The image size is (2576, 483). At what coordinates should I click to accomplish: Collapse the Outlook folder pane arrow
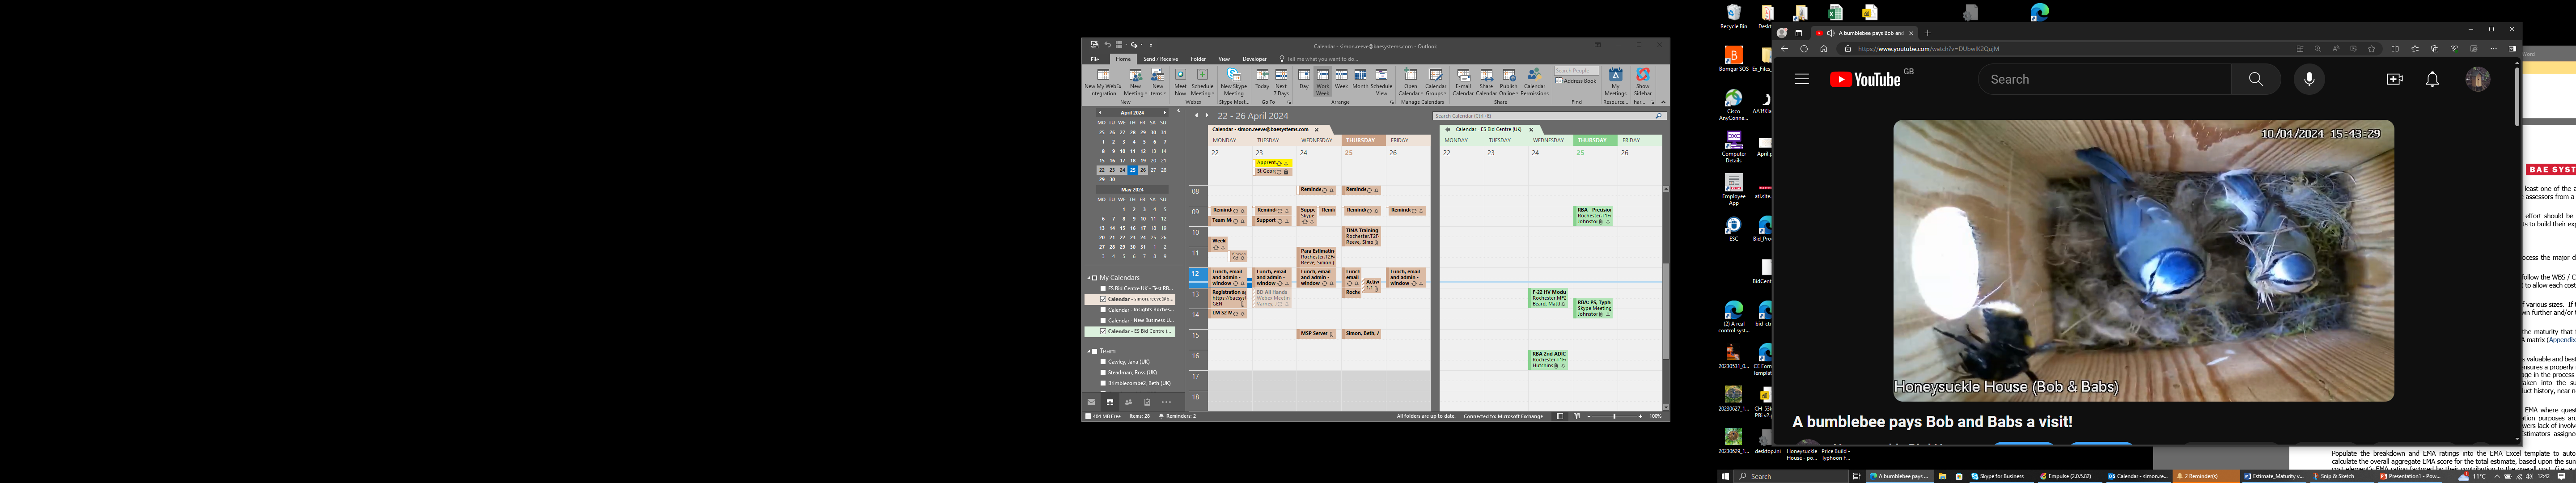1179,111
